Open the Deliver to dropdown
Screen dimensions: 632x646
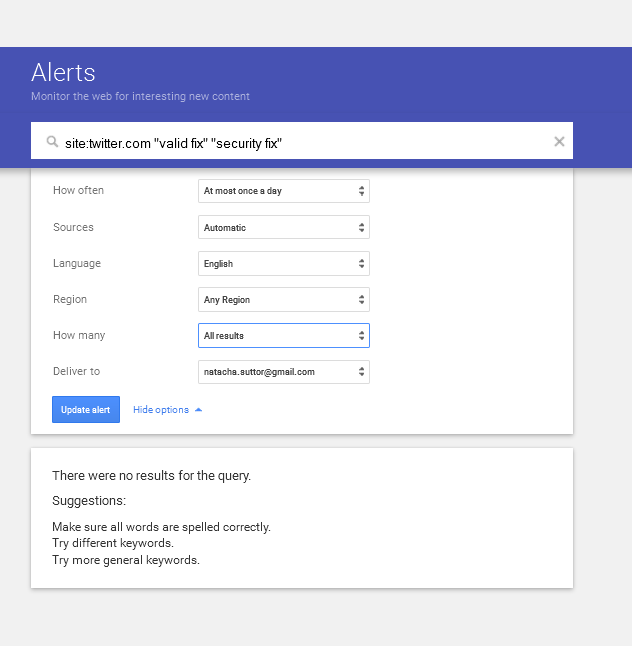[284, 372]
